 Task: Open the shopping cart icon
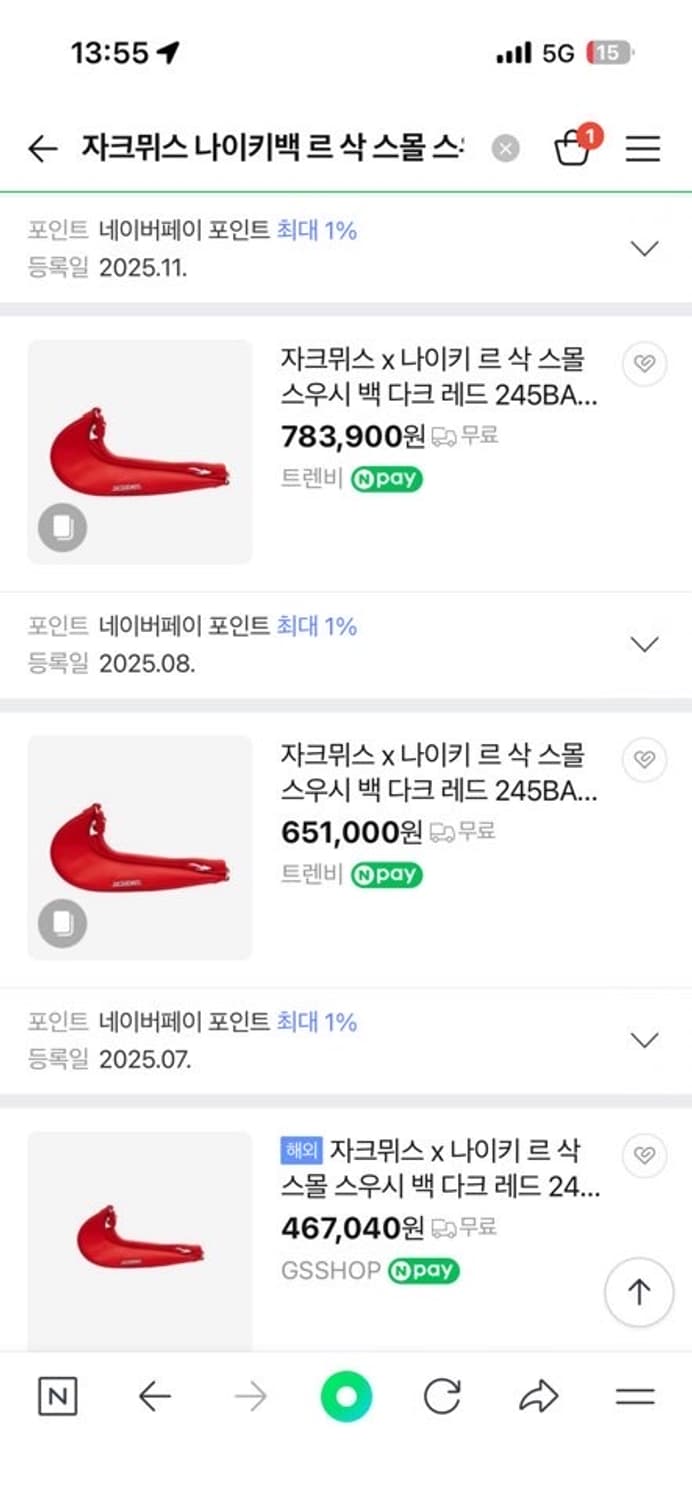pyautogui.click(x=573, y=149)
